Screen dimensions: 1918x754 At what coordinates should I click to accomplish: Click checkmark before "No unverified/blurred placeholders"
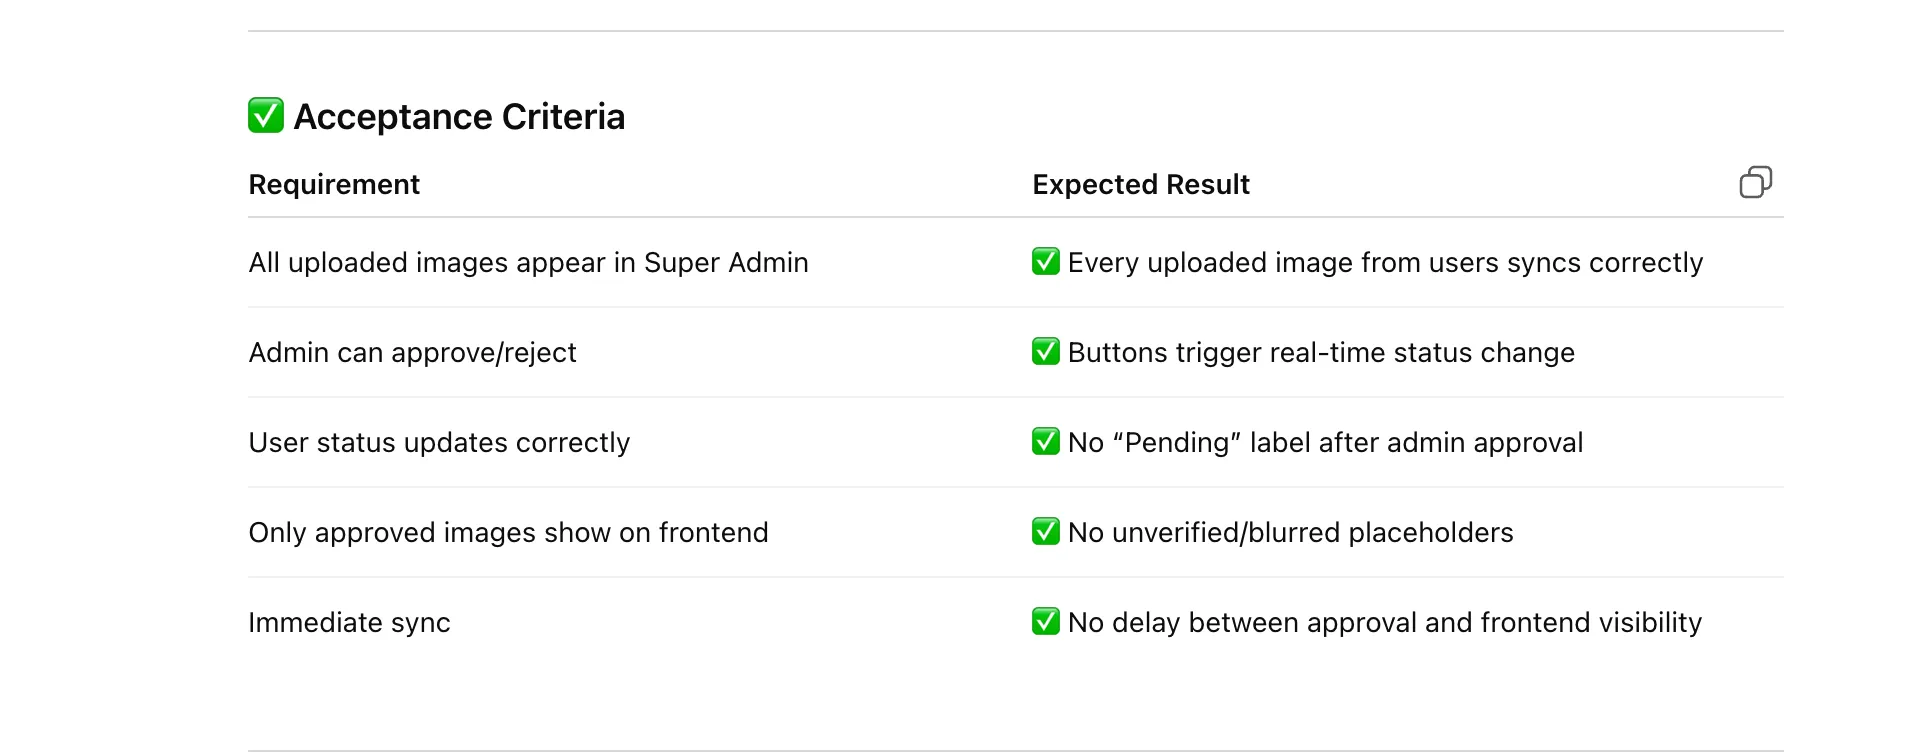click(1045, 532)
